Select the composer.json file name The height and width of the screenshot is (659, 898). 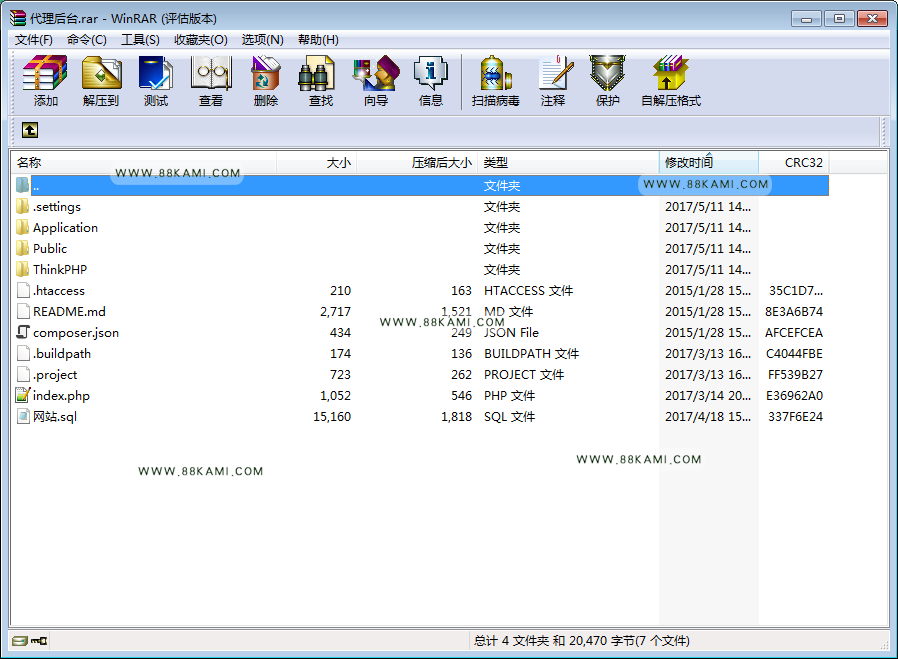point(76,333)
